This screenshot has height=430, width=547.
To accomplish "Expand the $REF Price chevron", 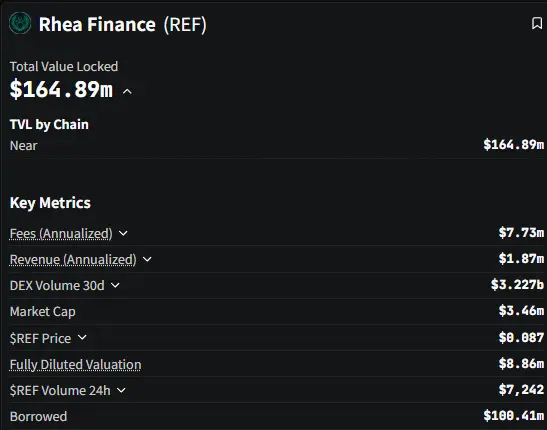I will 82,337.
